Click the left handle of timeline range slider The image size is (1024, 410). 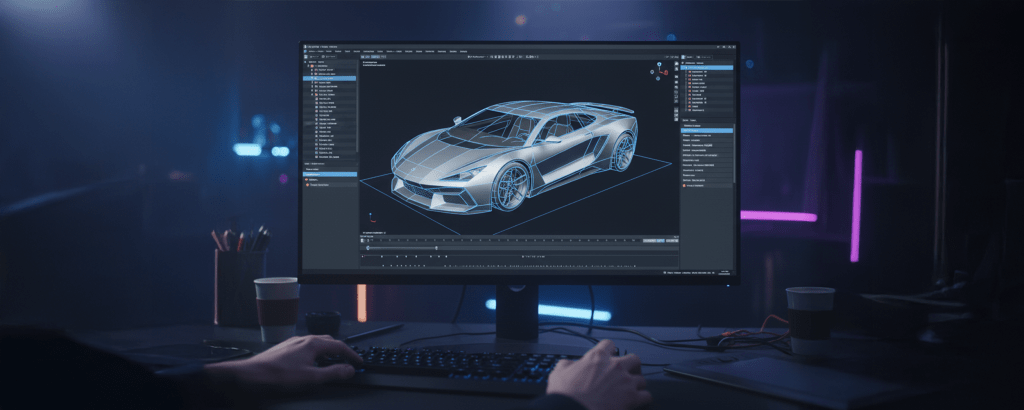(368, 248)
